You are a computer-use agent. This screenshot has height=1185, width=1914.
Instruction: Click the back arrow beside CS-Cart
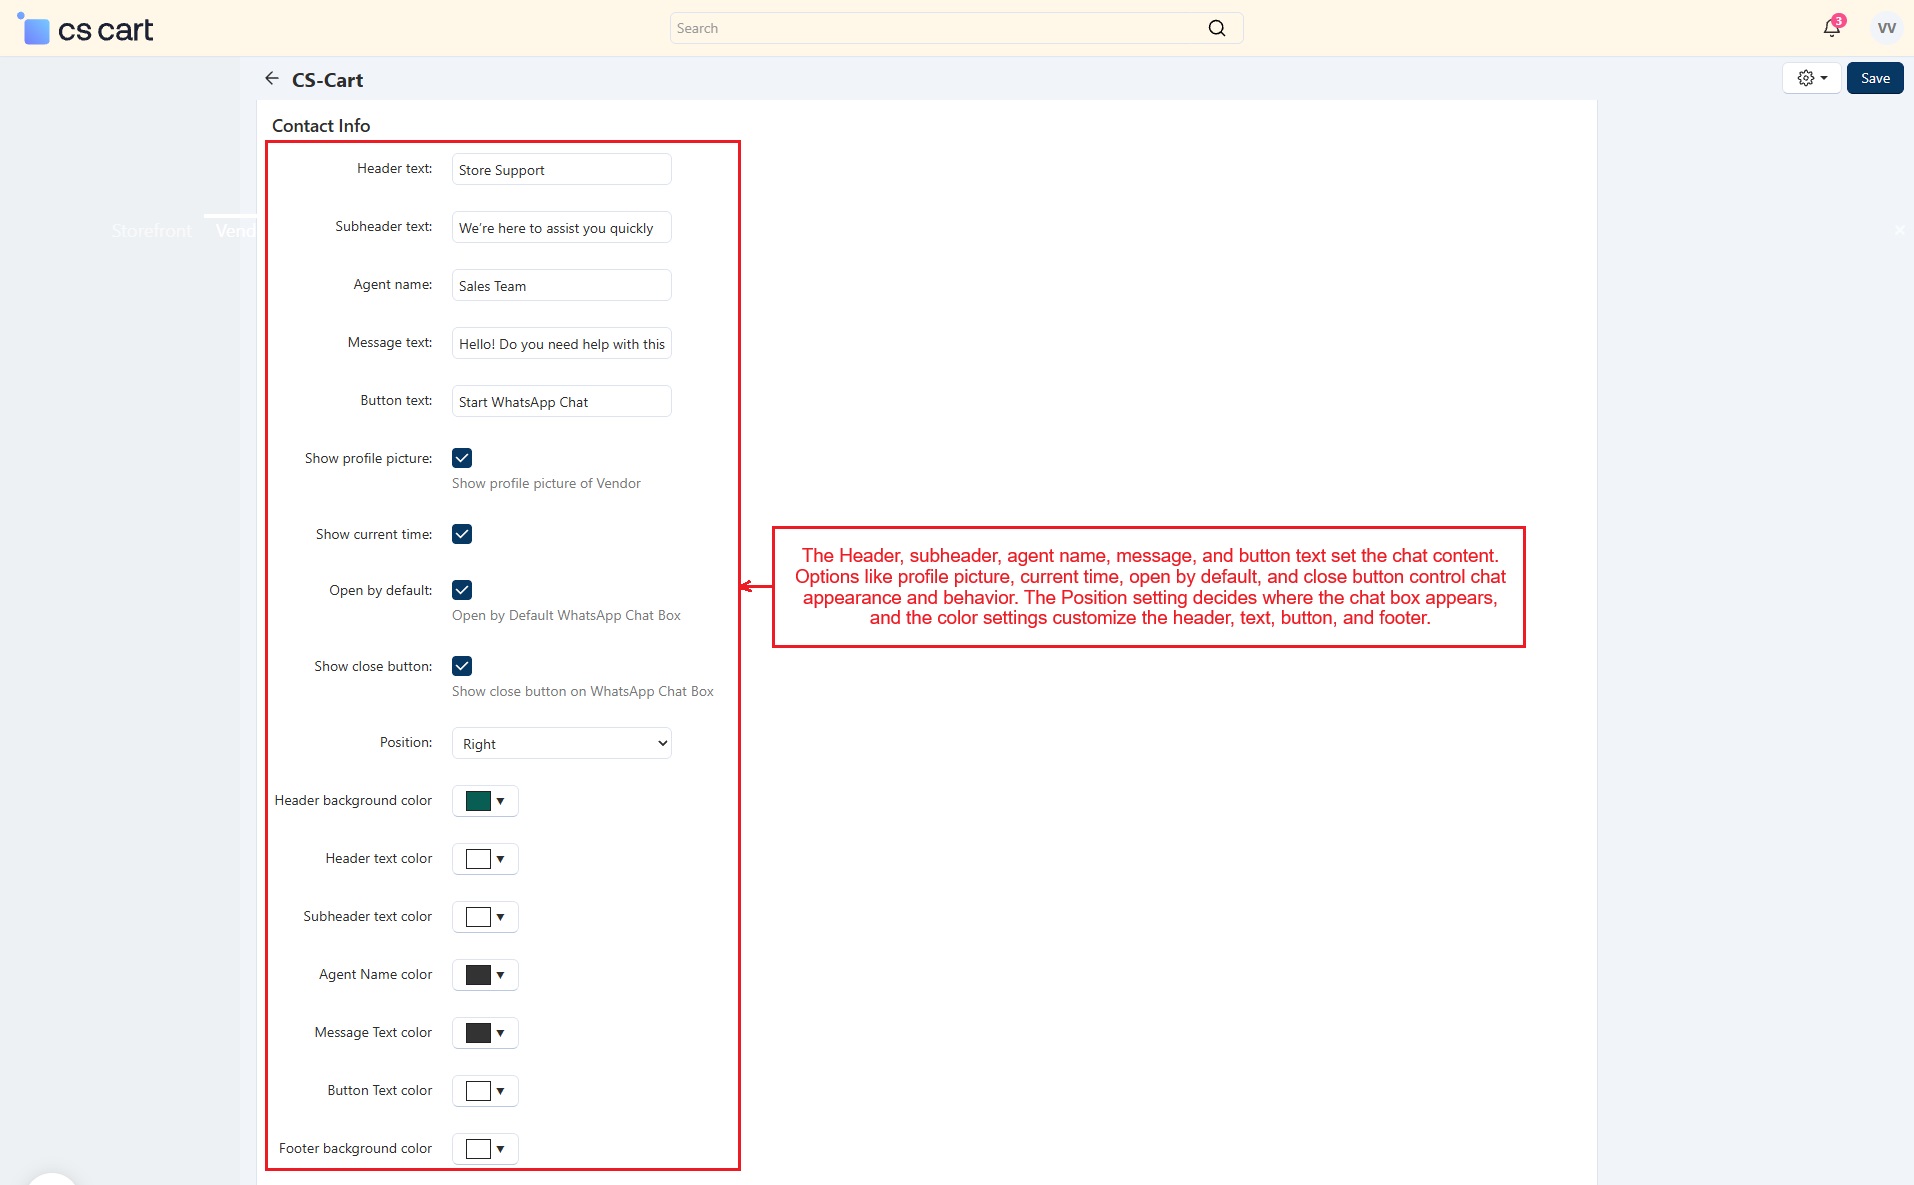coord(271,79)
